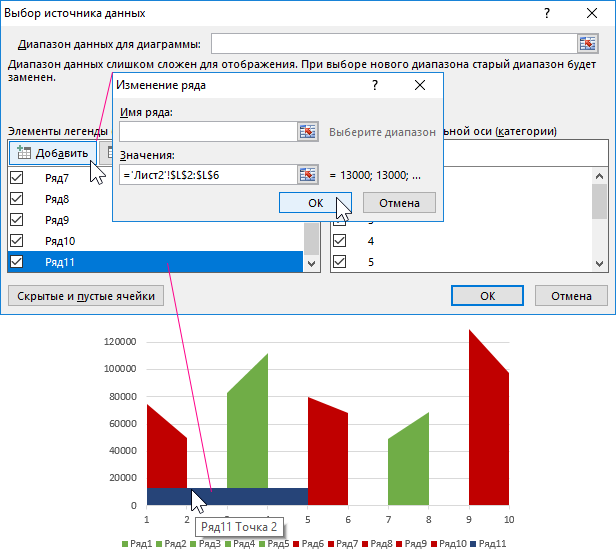Click OK in Изменение ряда dialog

pos(315,202)
